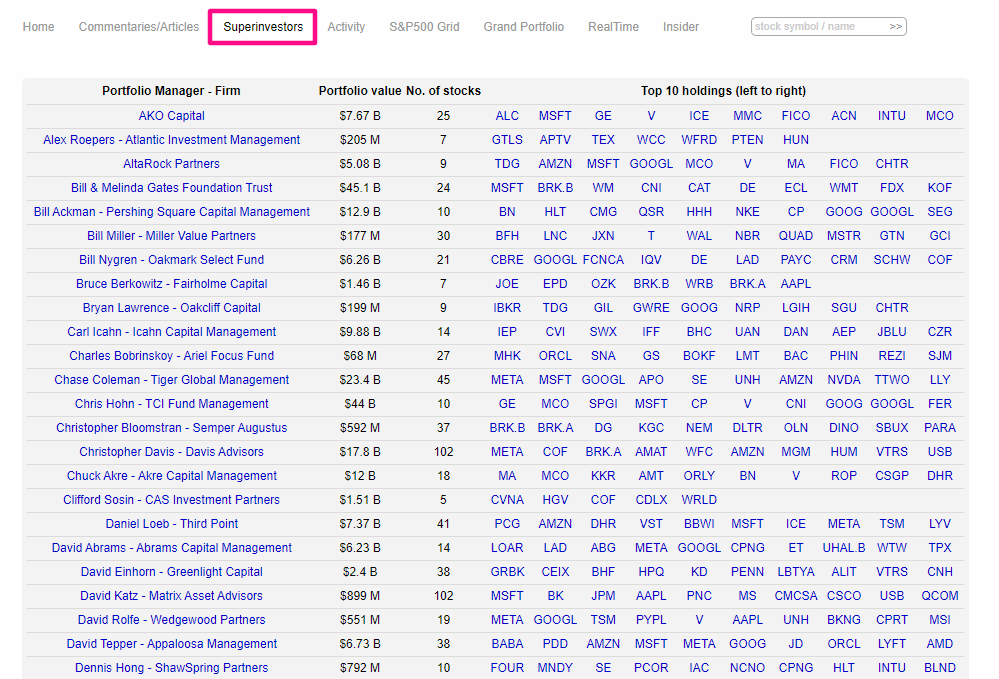Open Bruce Berkowitz - Fairholme Capital
This screenshot has width=999, height=679.
click(171, 283)
